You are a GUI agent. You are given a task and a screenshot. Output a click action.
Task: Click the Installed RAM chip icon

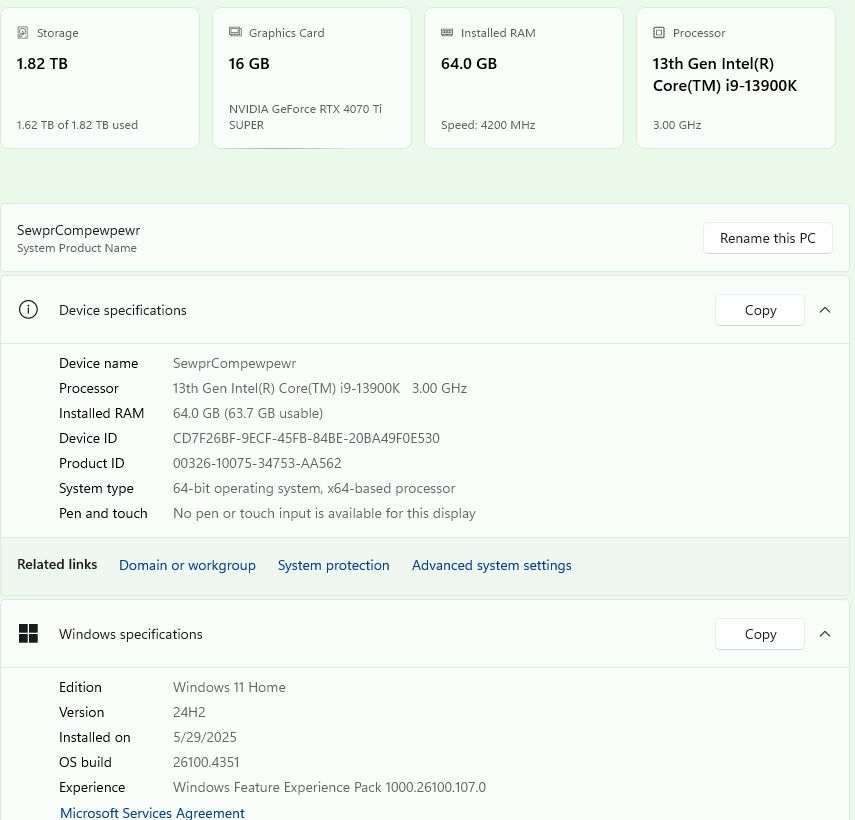tap(447, 33)
